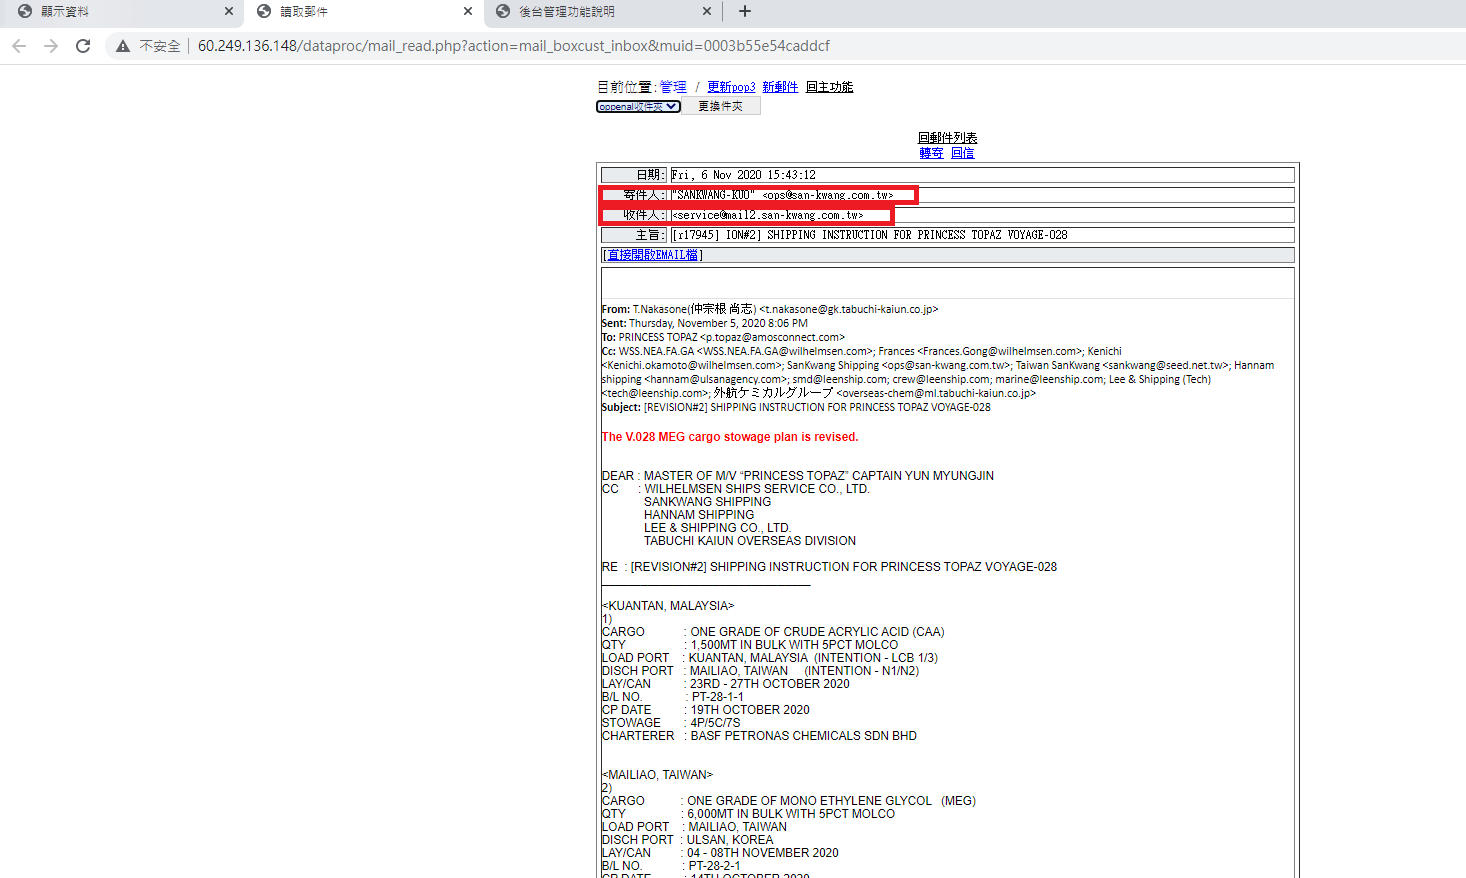Viewport: 1466px width, 878px height.
Task: Click ONE GRADE OF CRUDE ACRYLIC ACID text
Action: pyautogui.click(x=817, y=632)
